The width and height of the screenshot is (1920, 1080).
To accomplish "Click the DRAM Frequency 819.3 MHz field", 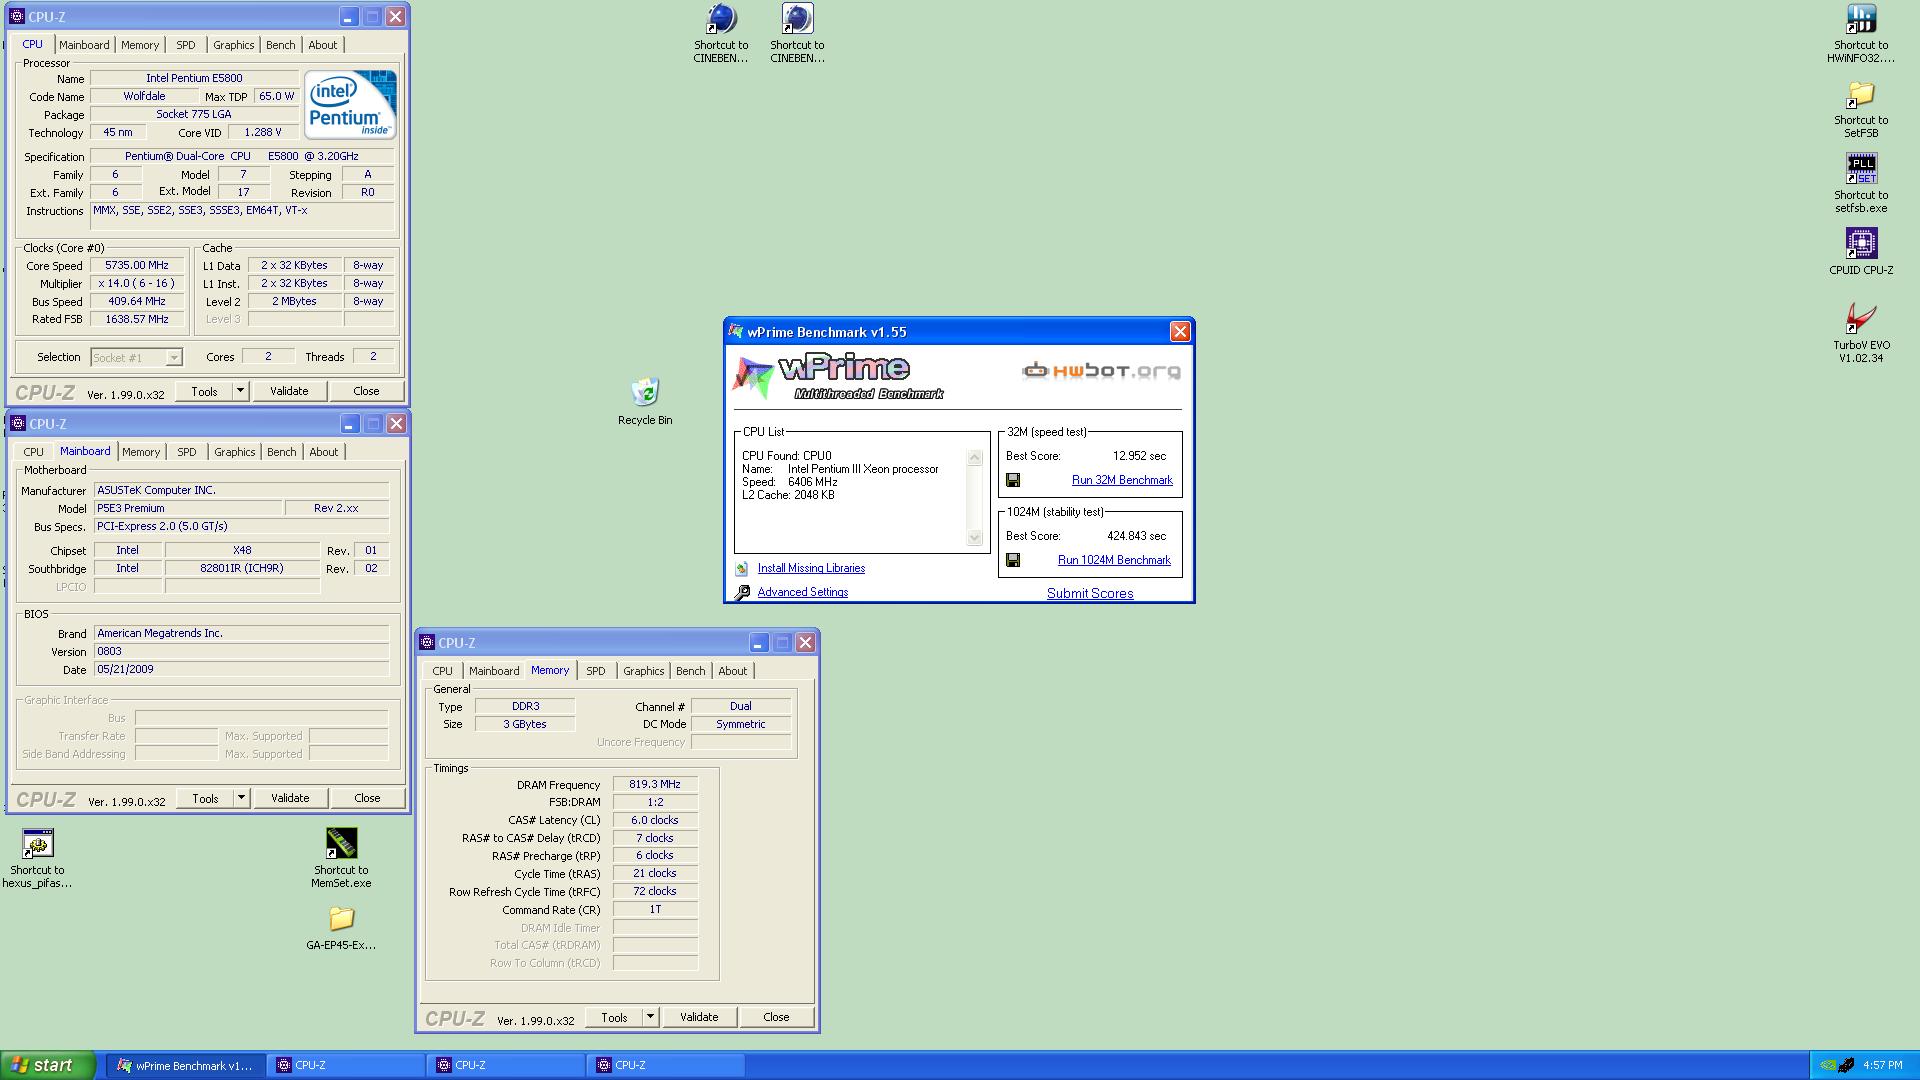I will click(655, 785).
